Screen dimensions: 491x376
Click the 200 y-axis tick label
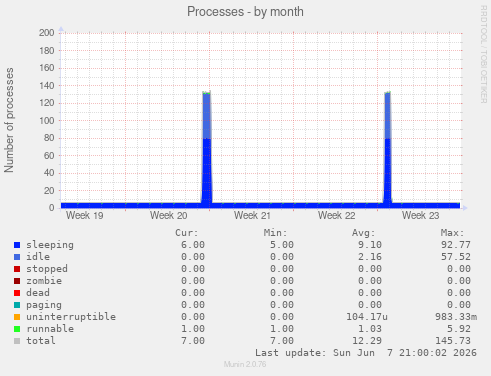coord(47,33)
